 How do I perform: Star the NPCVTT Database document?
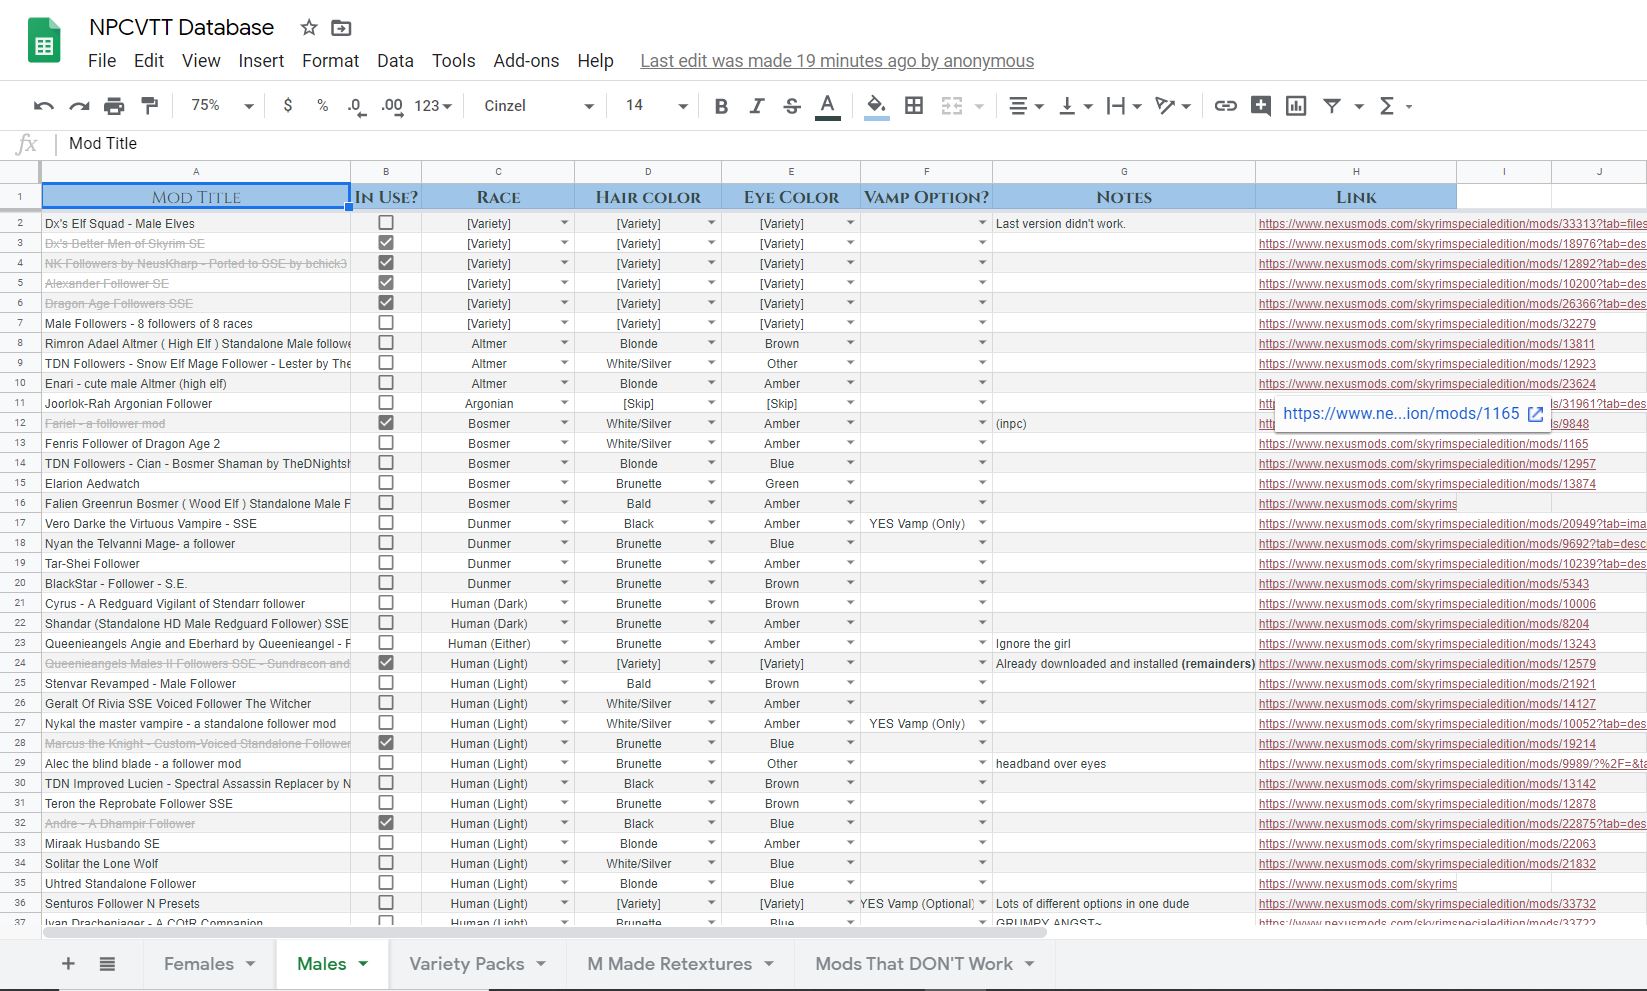pyautogui.click(x=309, y=28)
